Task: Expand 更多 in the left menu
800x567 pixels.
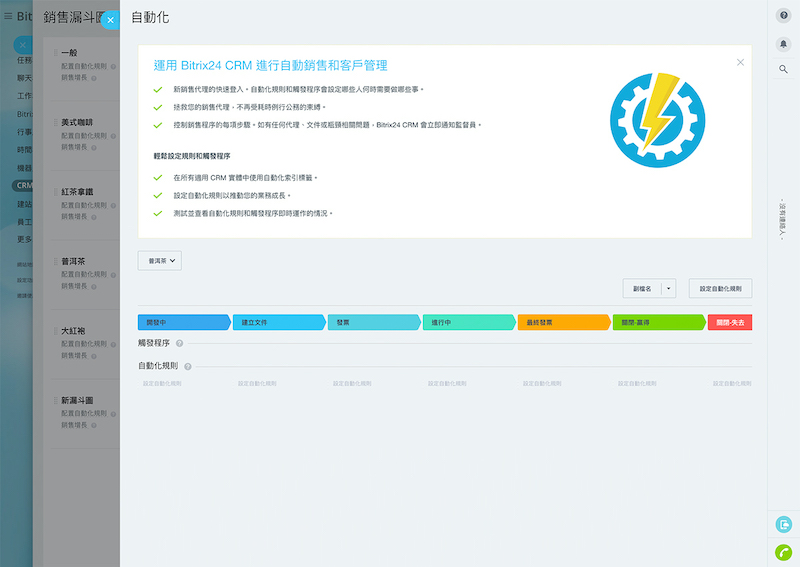Action: 24,239
